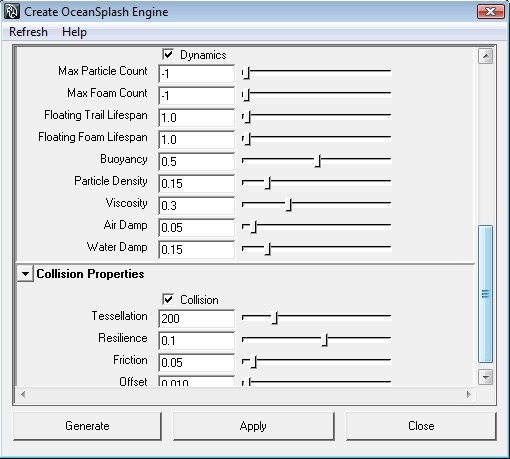Image resolution: width=510 pixels, height=459 pixels.
Task: Toggle the Collision checkbox
Action: 168,299
